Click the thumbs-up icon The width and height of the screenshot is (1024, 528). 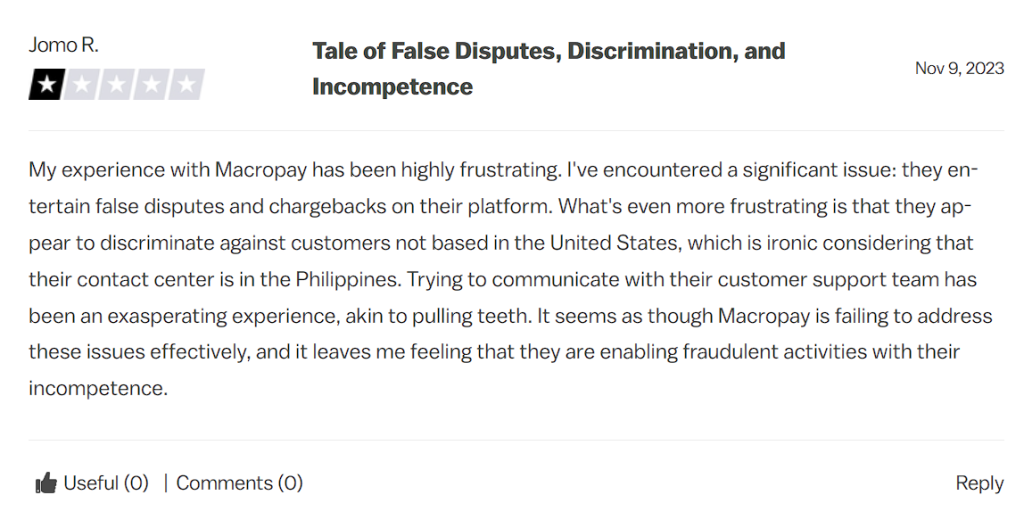(x=46, y=484)
